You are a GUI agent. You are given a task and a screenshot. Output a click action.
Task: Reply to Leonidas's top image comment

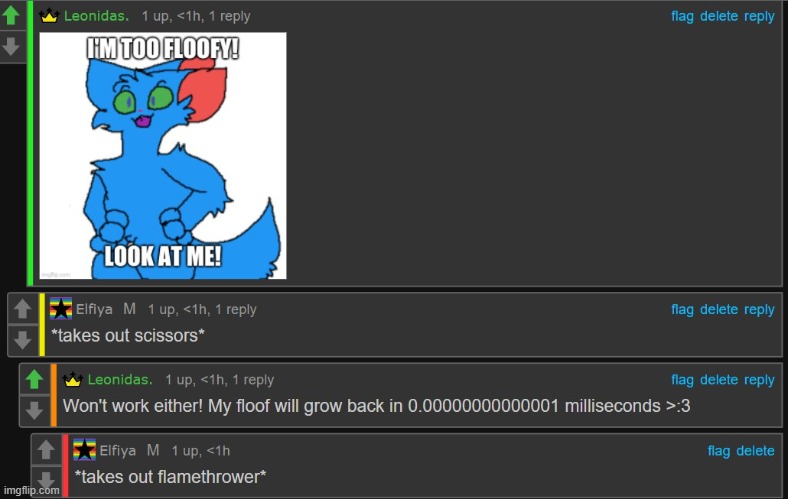(x=759, y=16)
